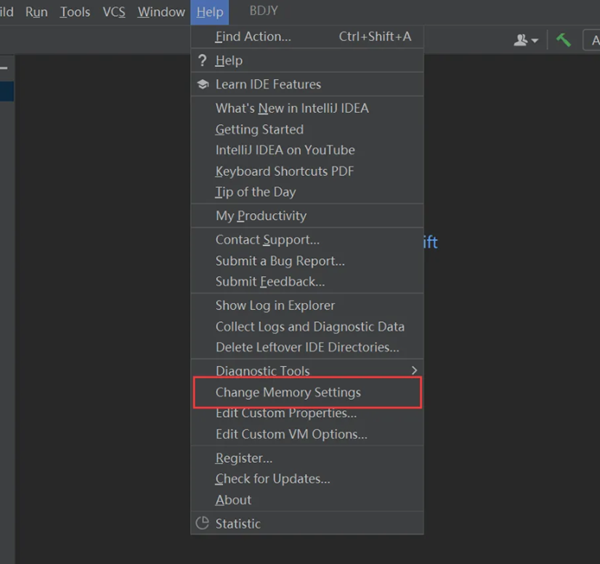Click the Statistic pie chart icon
The image size is (600, 564).
point(202,523)
